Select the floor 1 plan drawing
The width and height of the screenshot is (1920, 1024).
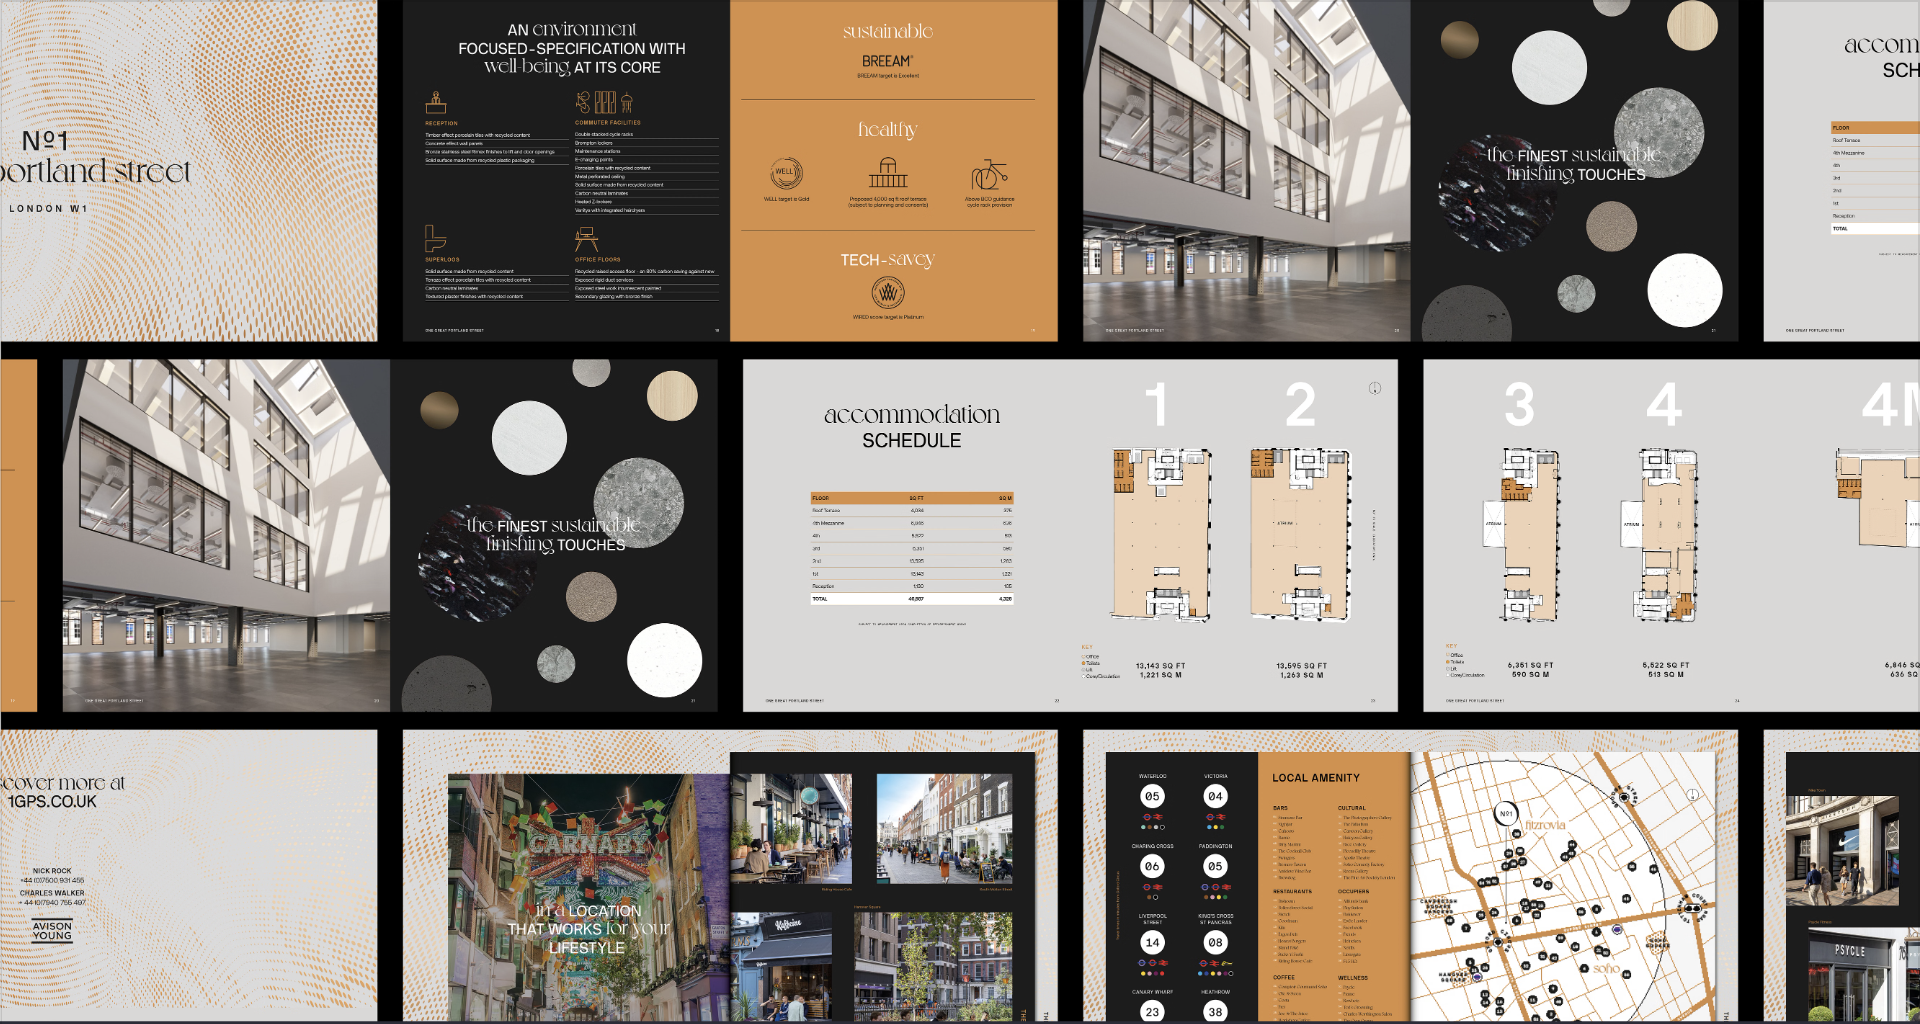pos(1162,535)
